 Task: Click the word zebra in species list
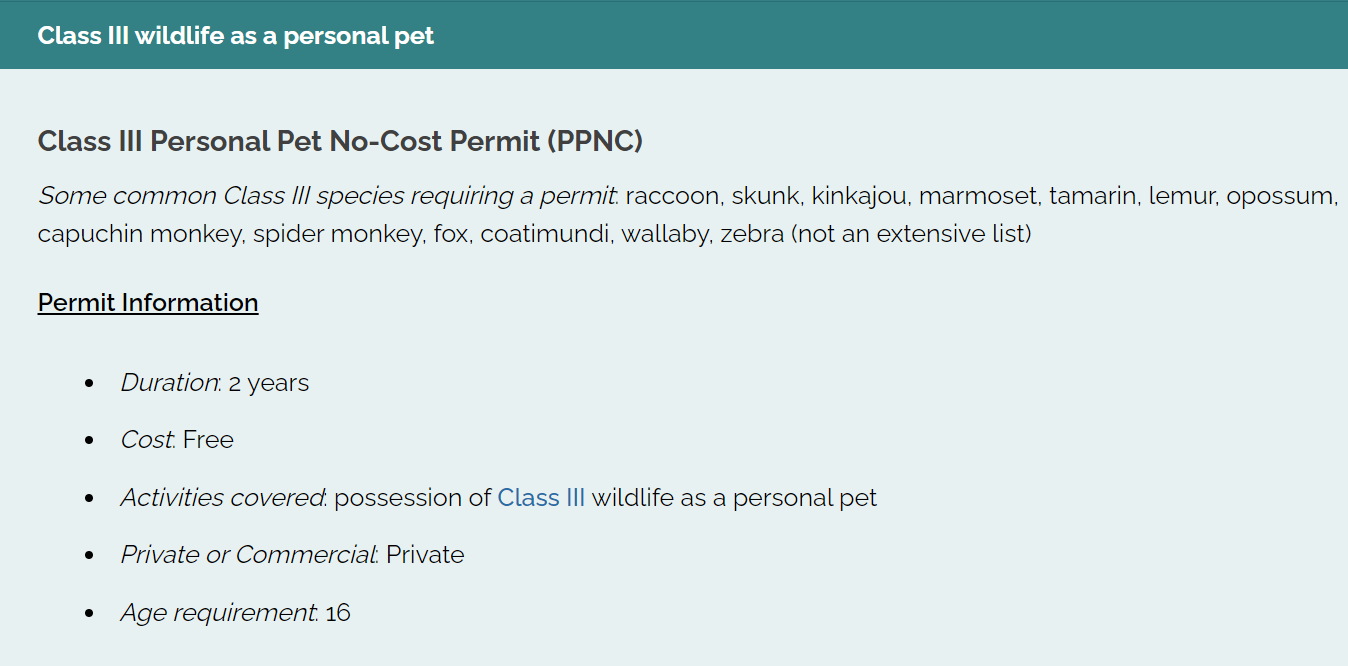click(x=752, y=235)
